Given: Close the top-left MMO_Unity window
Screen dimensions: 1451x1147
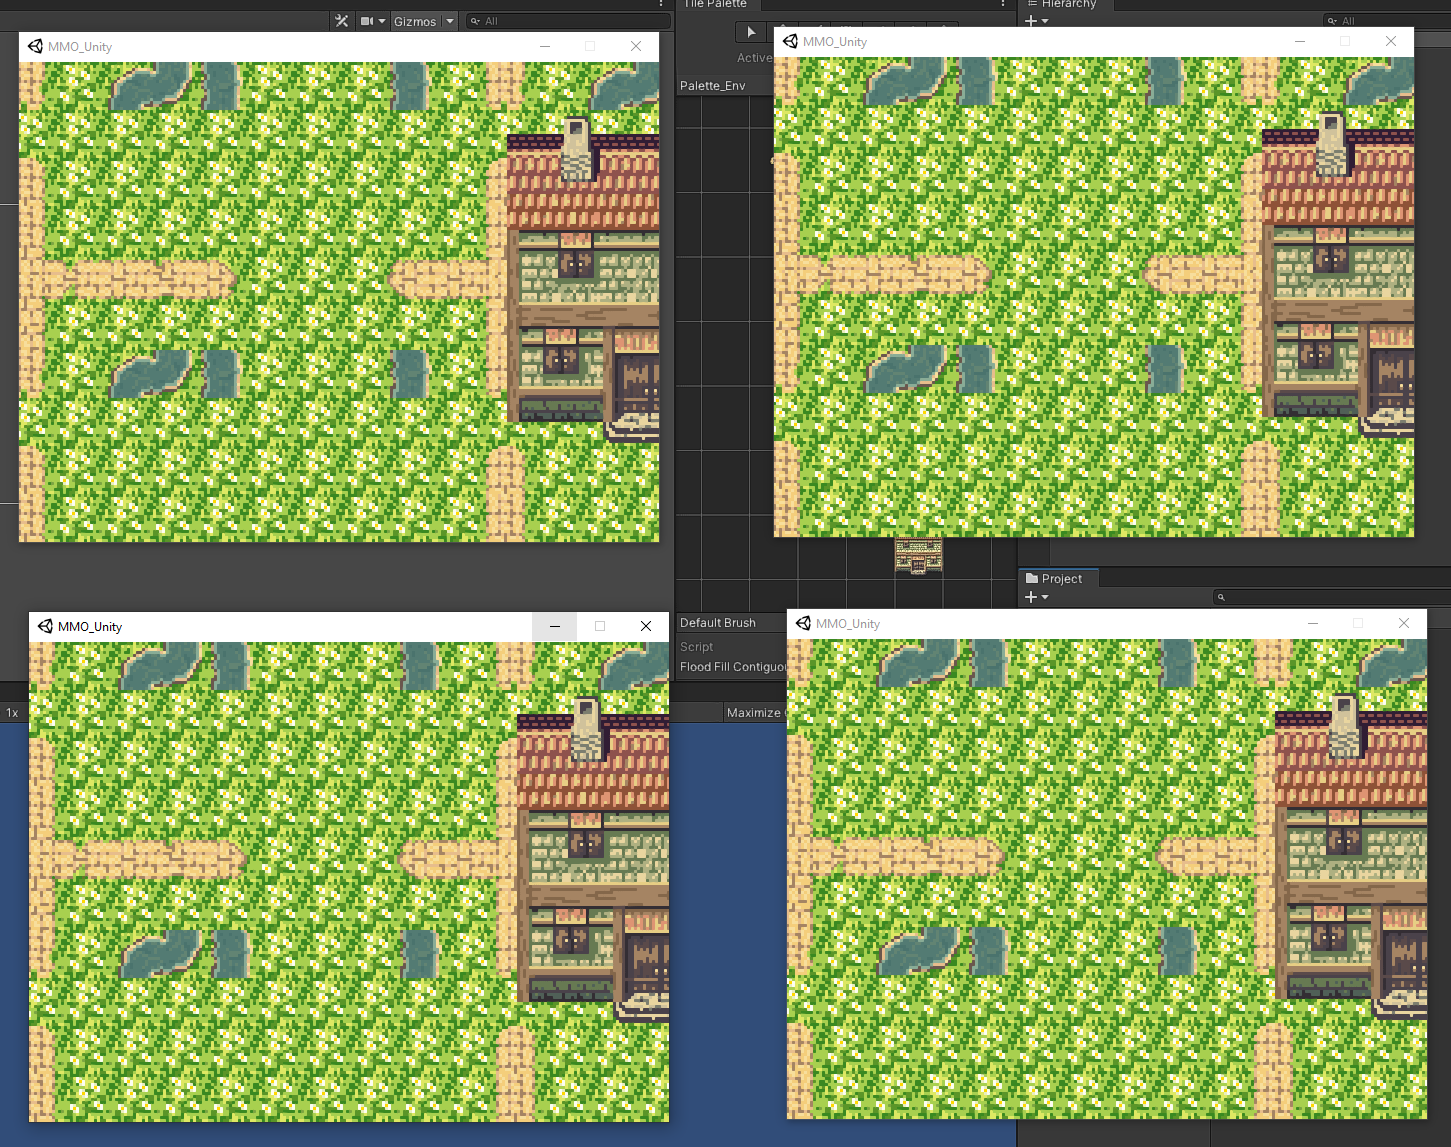Looking at the screenshot, I should [x=636, y=46].
